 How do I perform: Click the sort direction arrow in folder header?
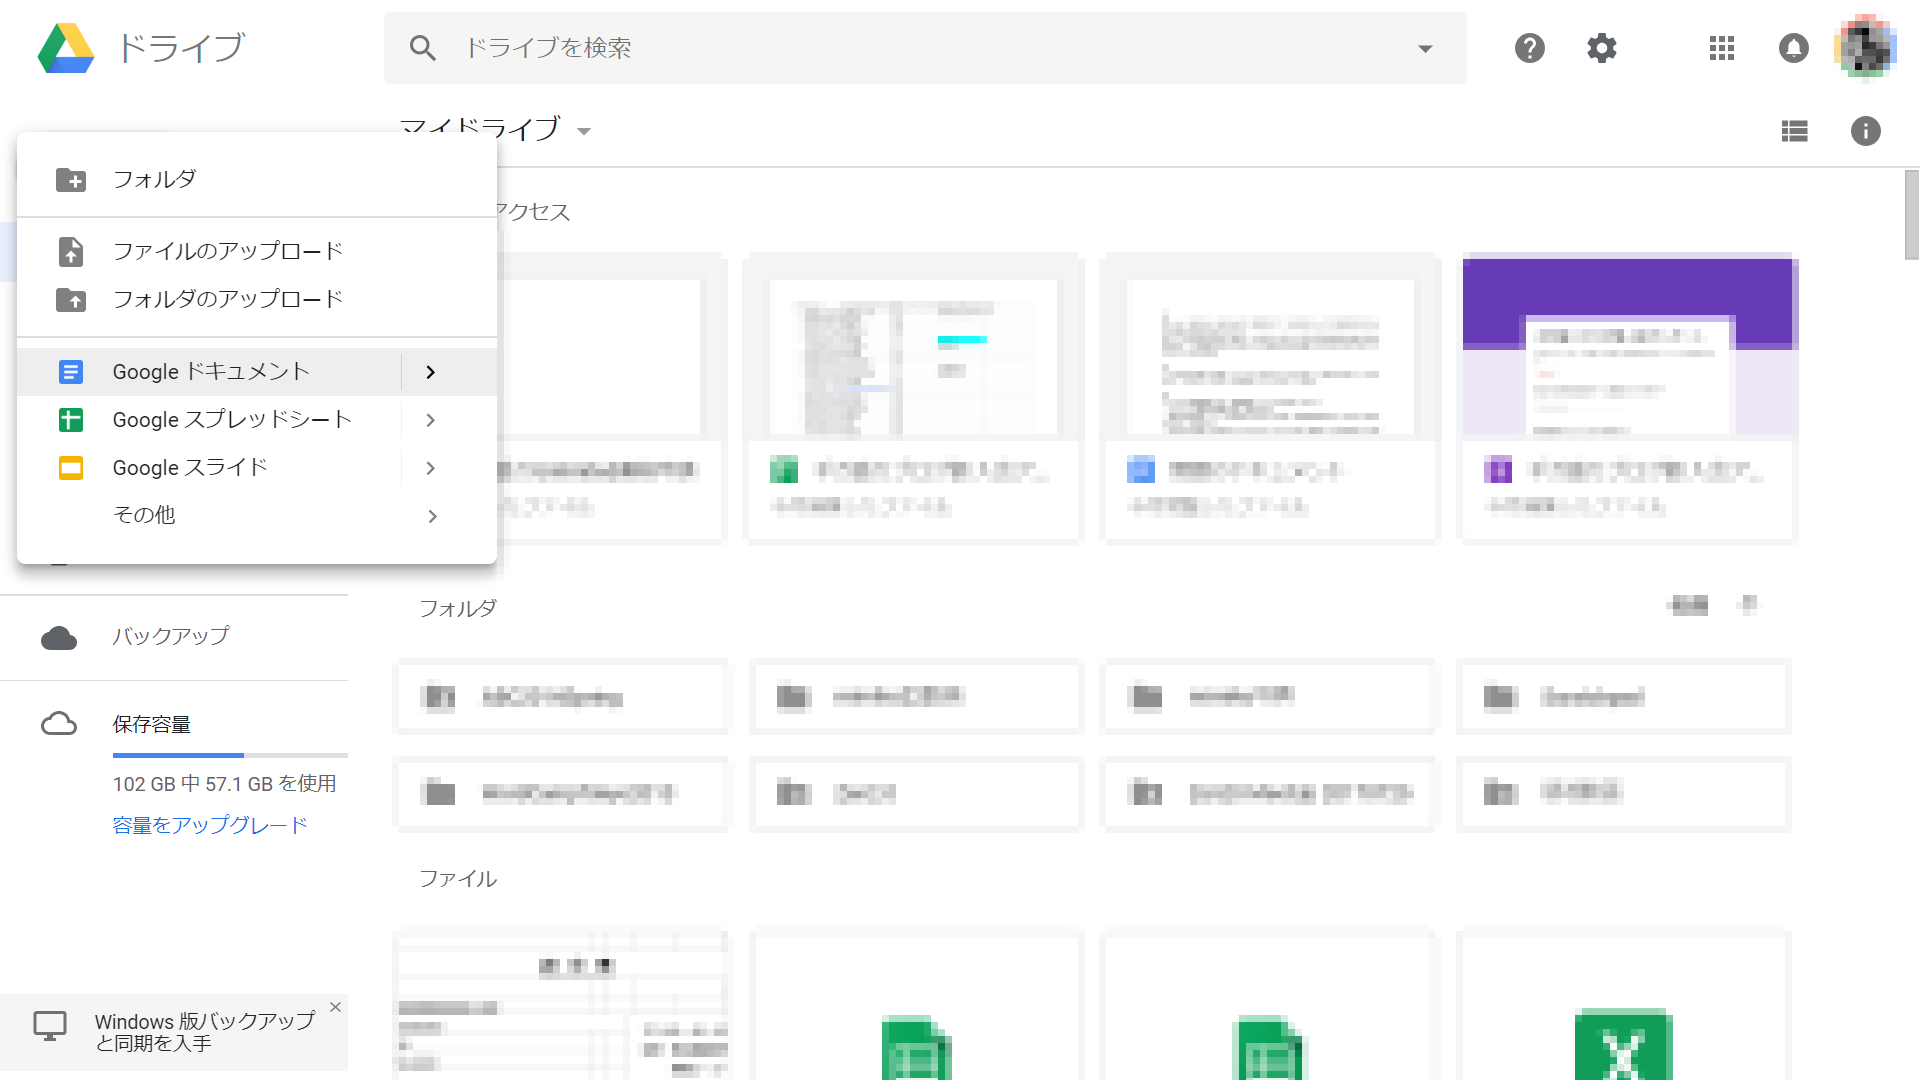tap(1749, 604)
